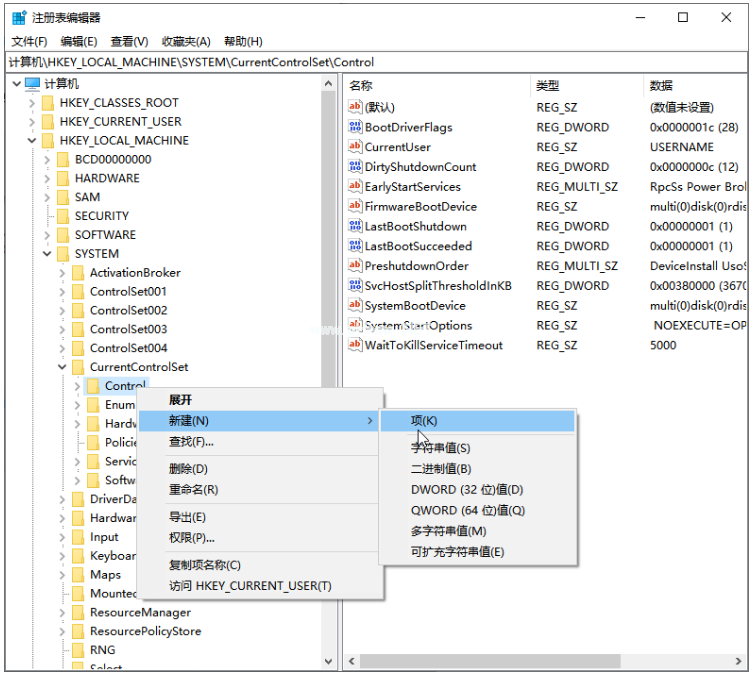Click 权限(P)... in context menu

pos(192,537)
